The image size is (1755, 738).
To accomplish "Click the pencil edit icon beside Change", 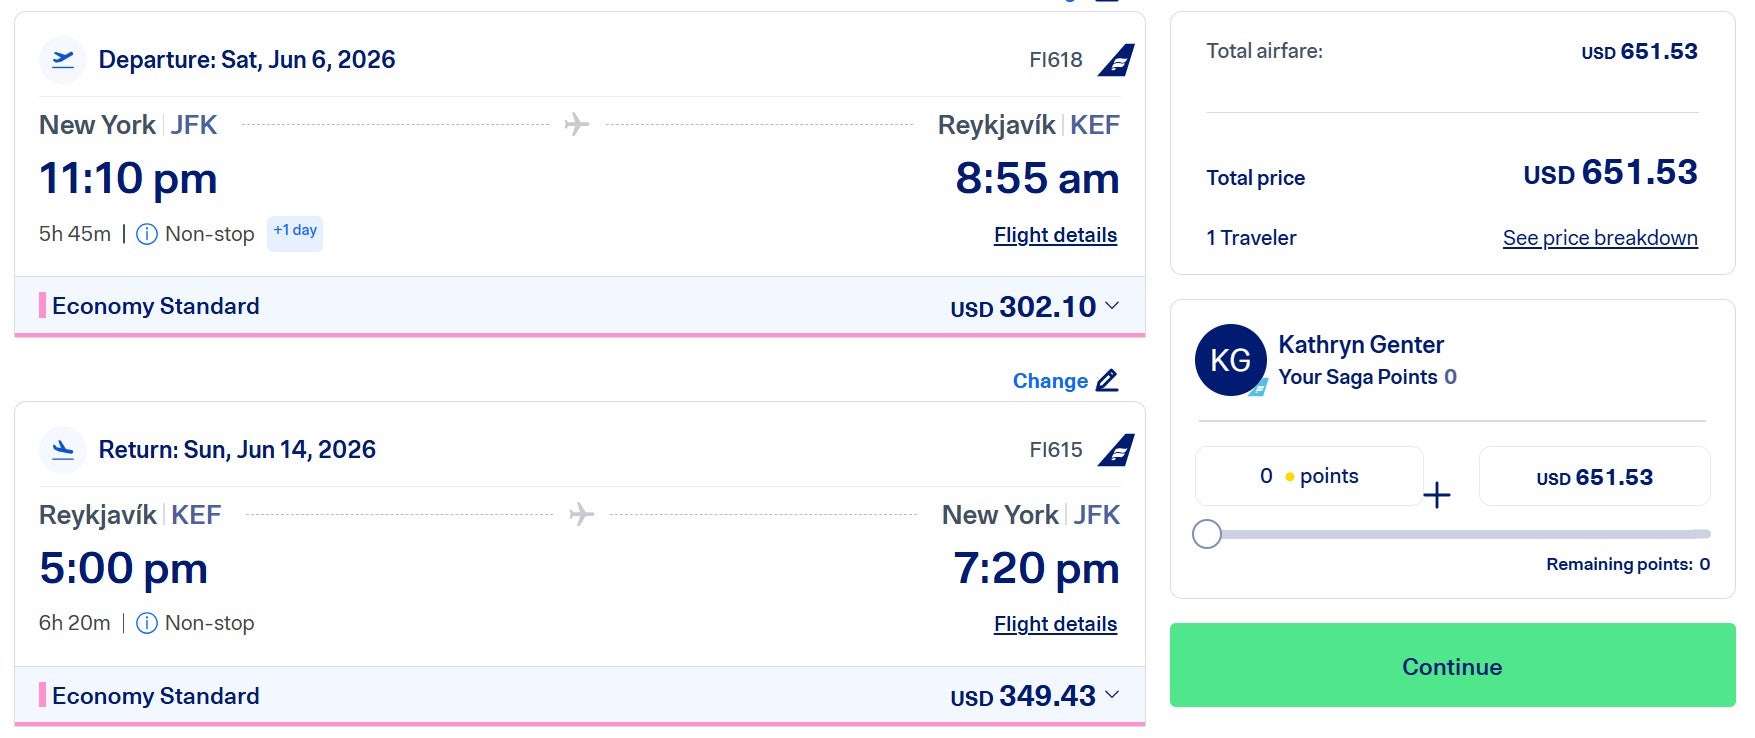I will tap(1107, 380).
